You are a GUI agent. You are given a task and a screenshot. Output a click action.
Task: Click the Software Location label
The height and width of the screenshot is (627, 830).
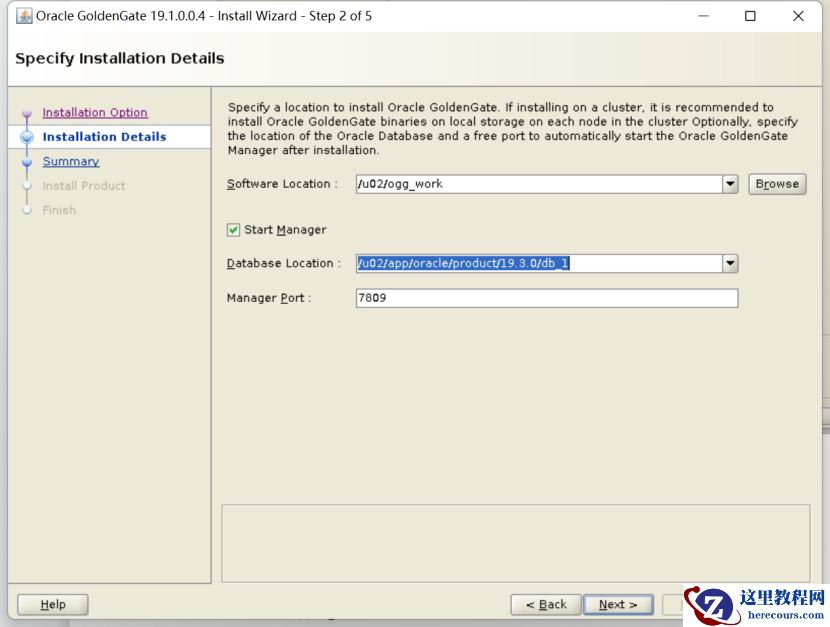click(282, 184)
